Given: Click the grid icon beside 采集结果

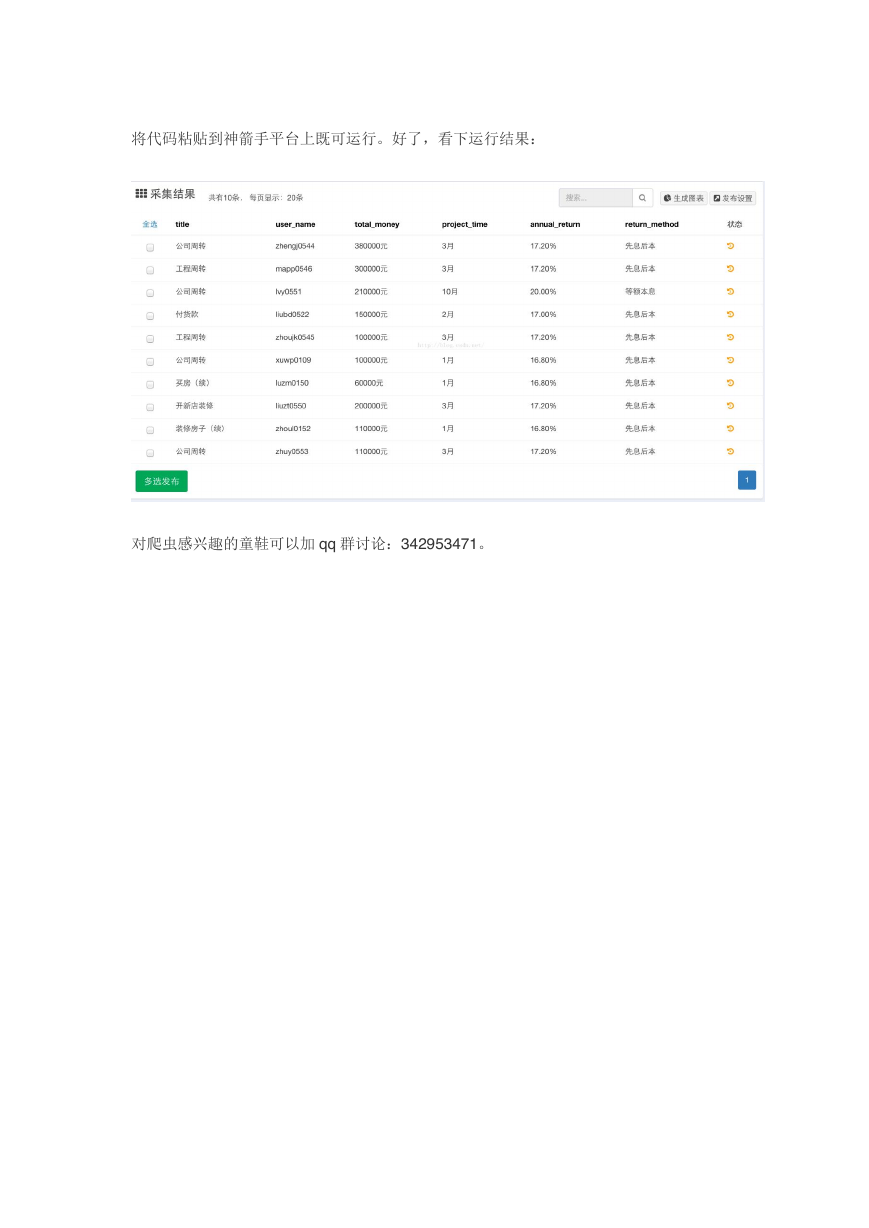Looking at the screenshot, I should click(141, 193).
